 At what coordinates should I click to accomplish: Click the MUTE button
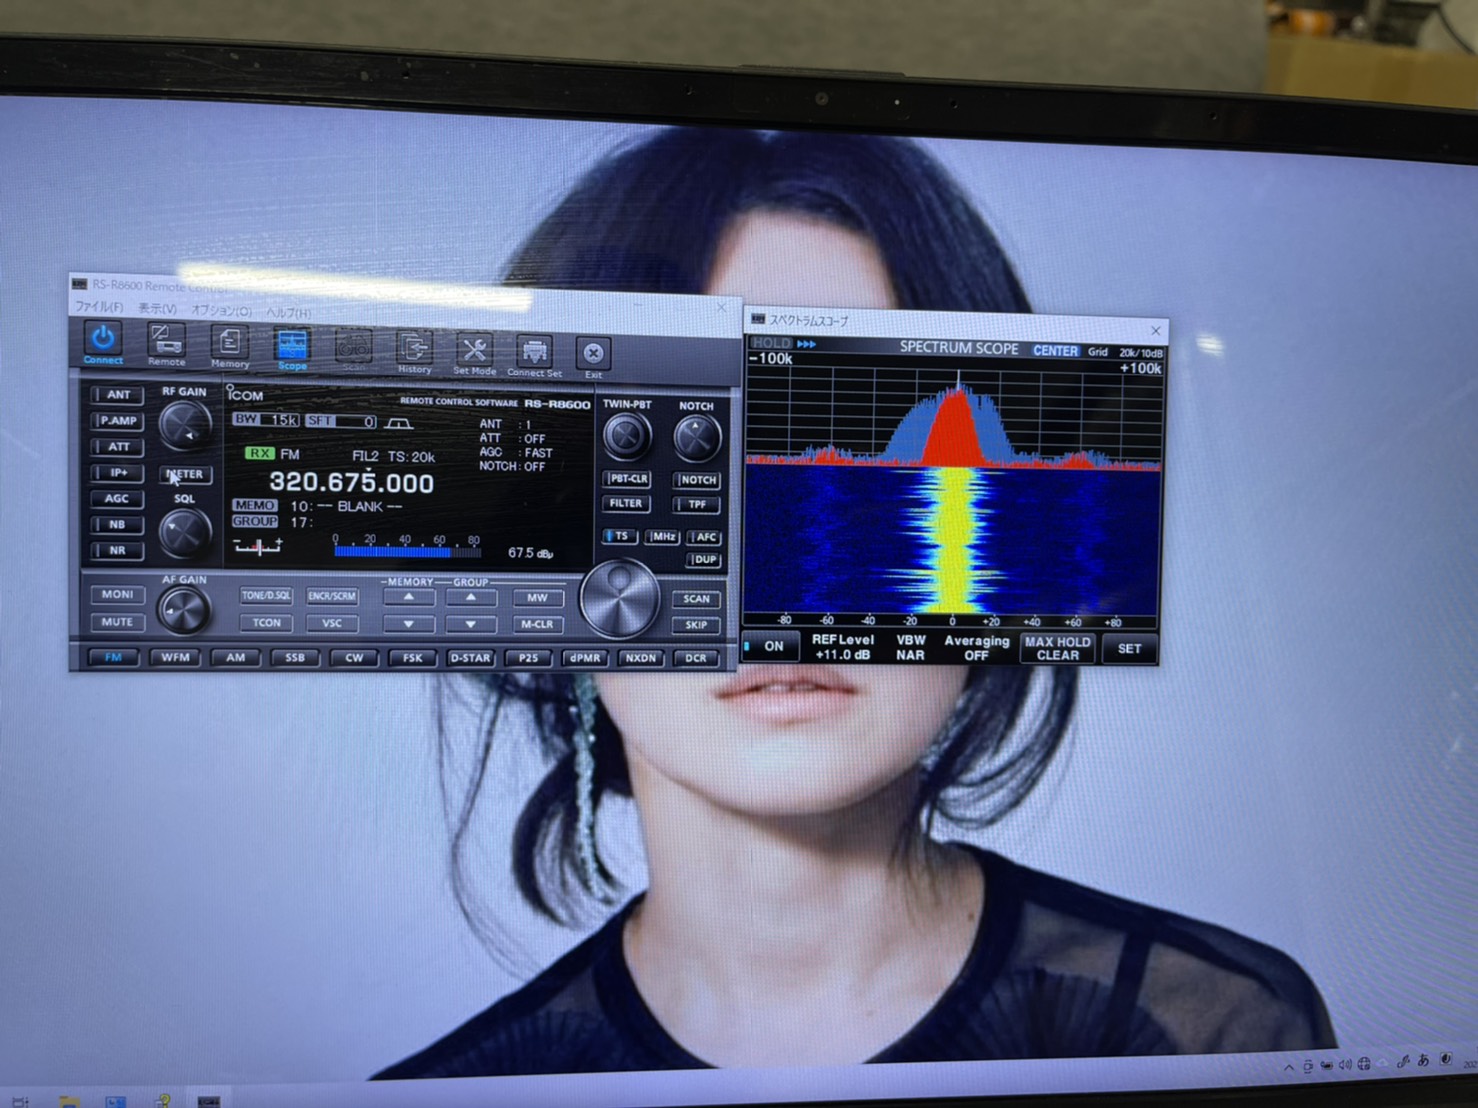tap(117, 622)
